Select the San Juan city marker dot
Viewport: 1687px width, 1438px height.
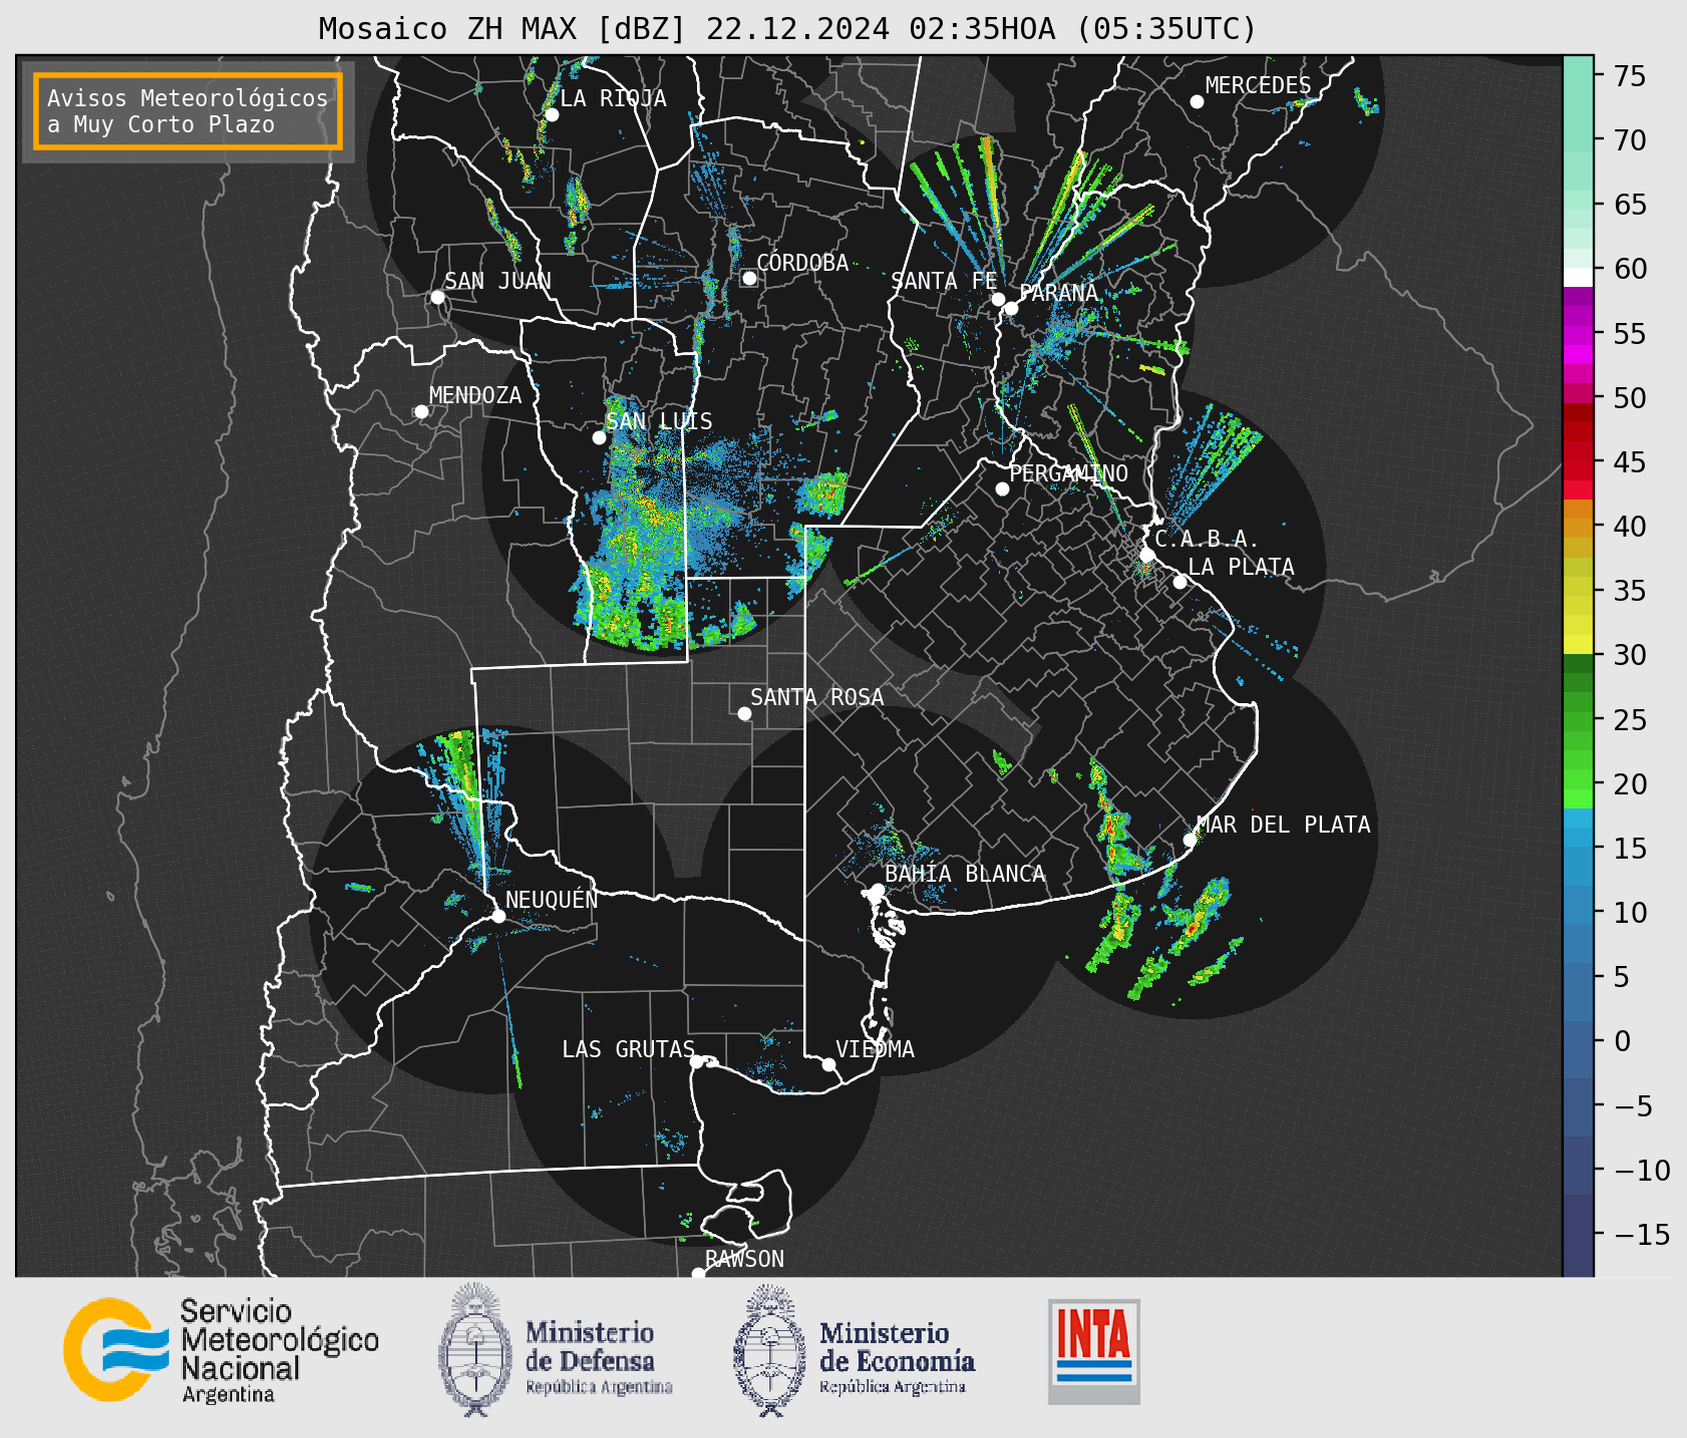(437, 297)
